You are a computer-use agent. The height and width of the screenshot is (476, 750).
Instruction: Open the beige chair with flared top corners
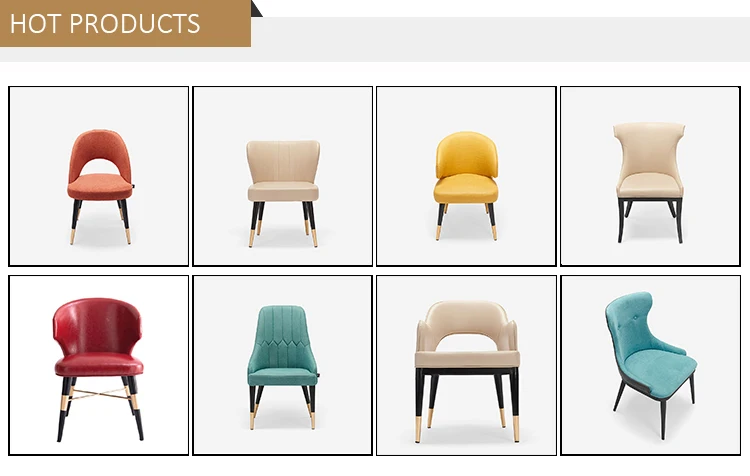point(650,176)
